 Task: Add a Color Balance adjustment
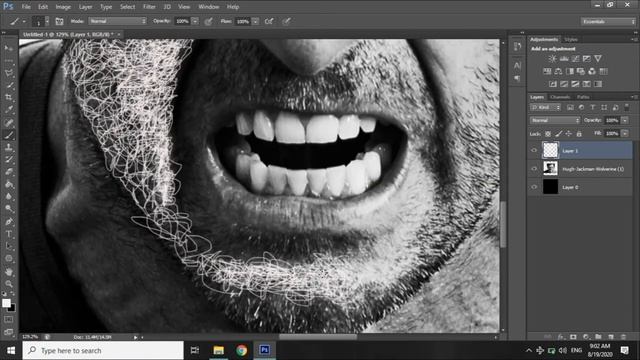pos(558,71)
